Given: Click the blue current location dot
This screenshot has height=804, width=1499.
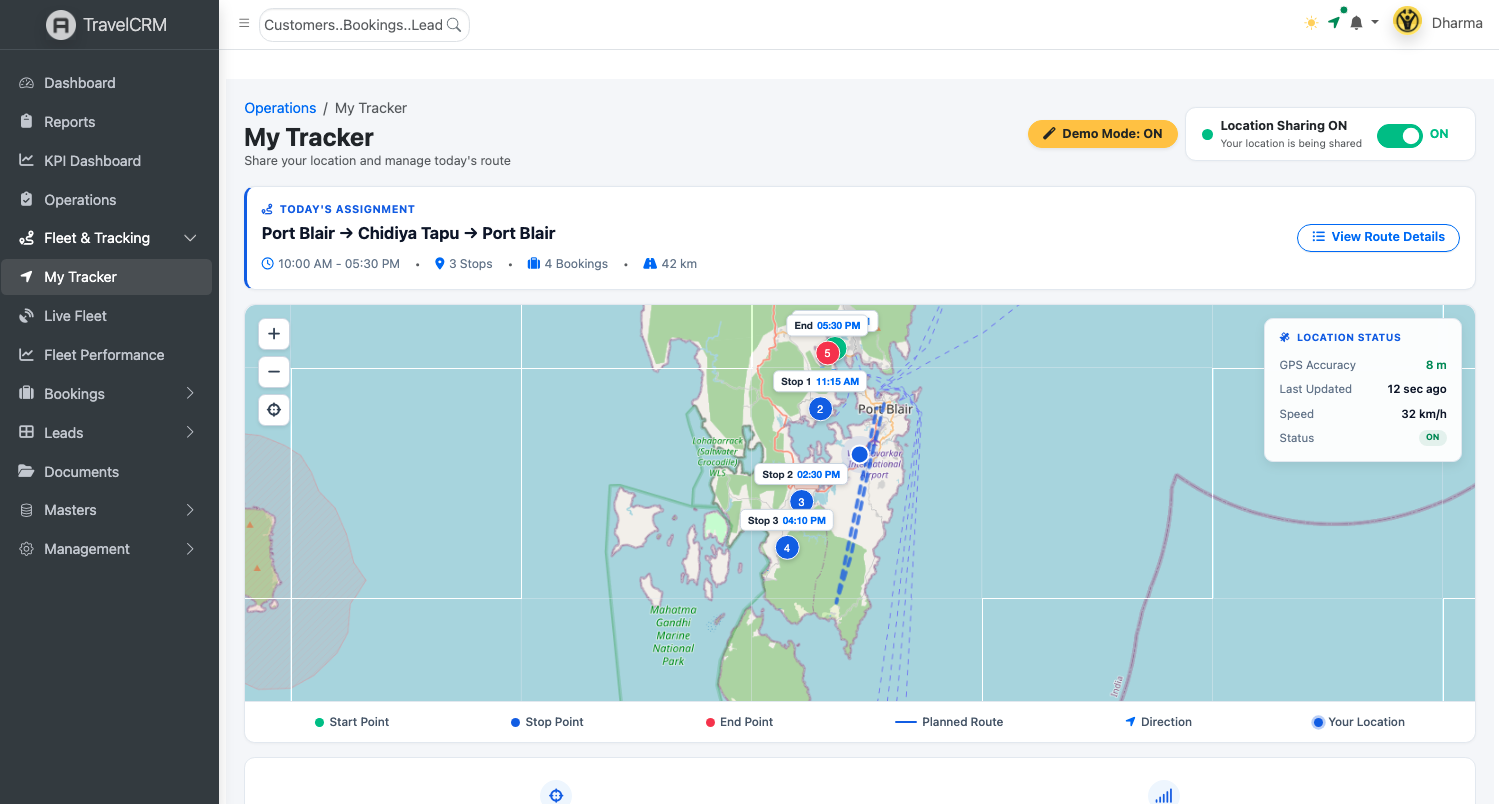Looking at the screenshot, I should [859, 454].
